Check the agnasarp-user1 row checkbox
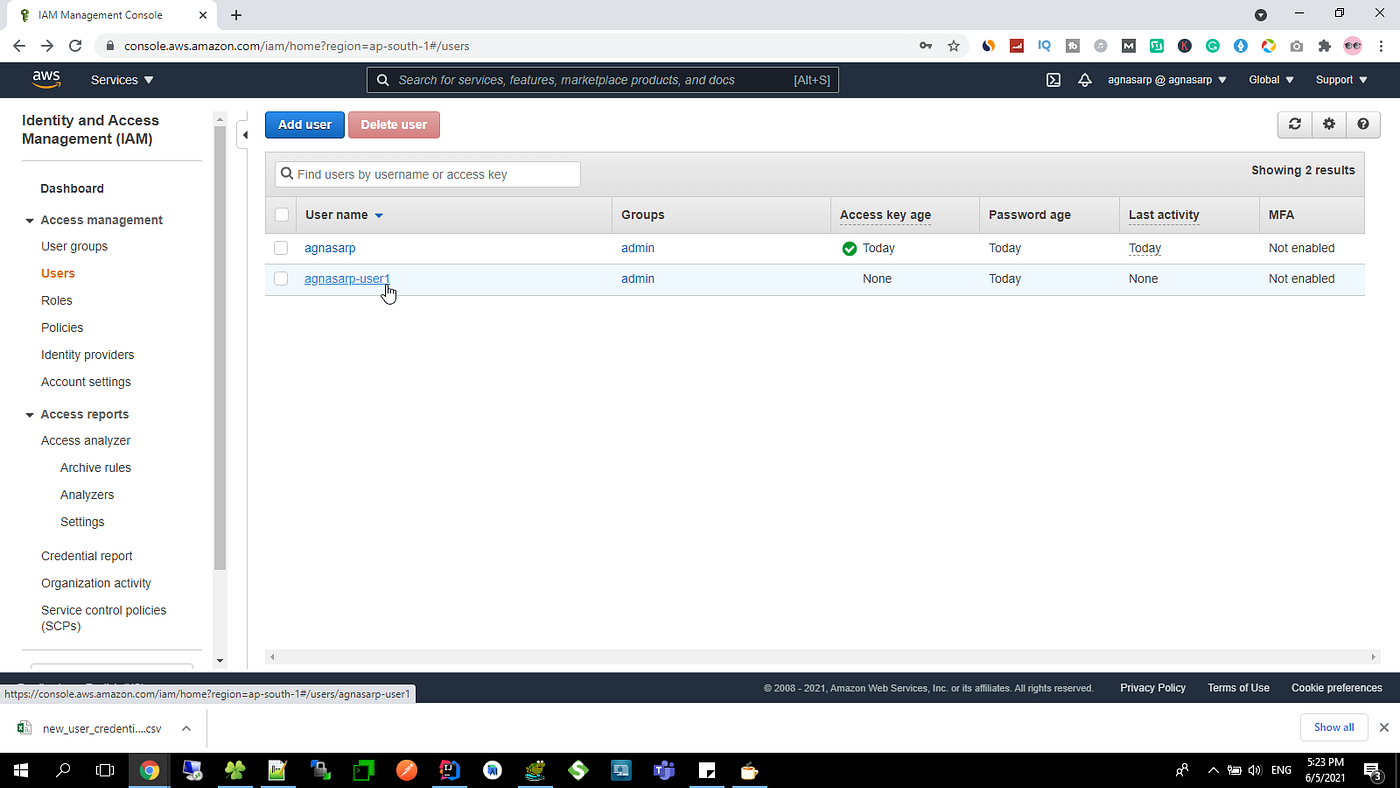 [x=281, y=279]
